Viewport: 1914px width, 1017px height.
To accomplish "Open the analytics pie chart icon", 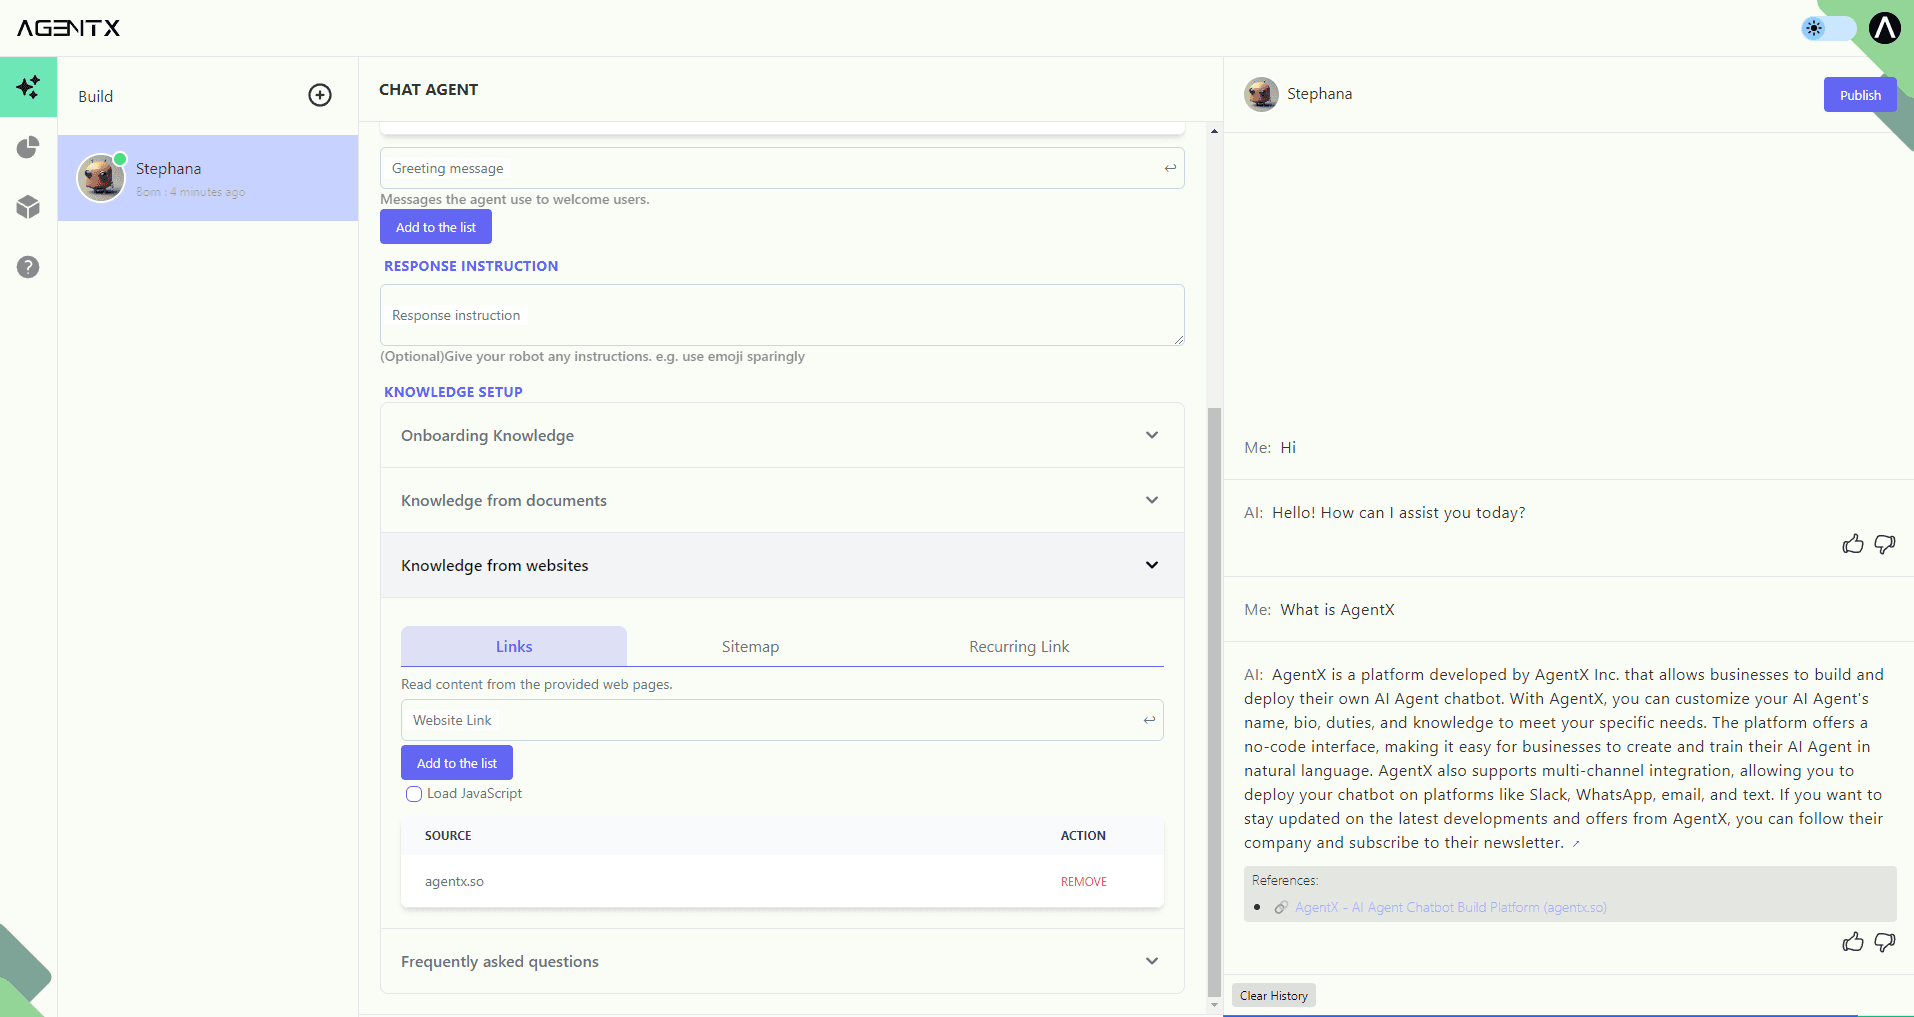I will (28, 148).
